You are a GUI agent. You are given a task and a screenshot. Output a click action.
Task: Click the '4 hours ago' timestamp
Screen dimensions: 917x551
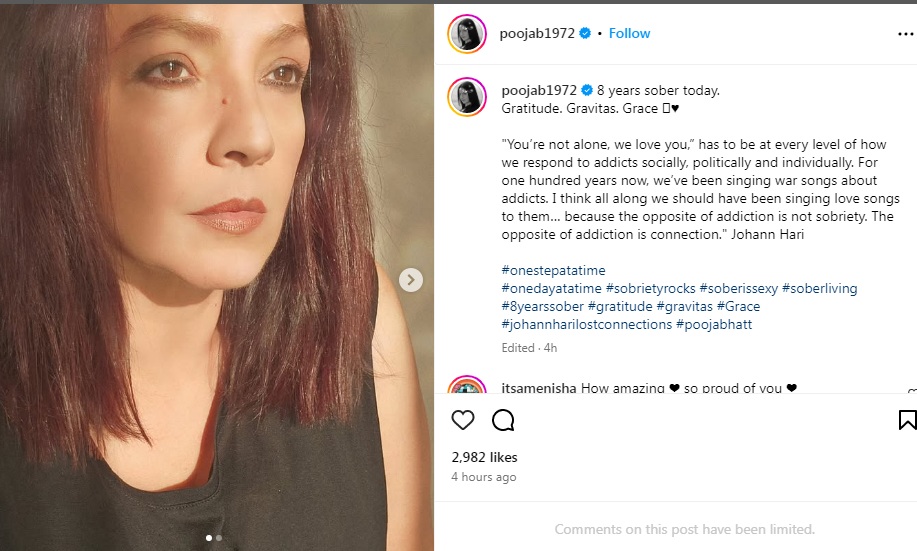tap(484, 477)
